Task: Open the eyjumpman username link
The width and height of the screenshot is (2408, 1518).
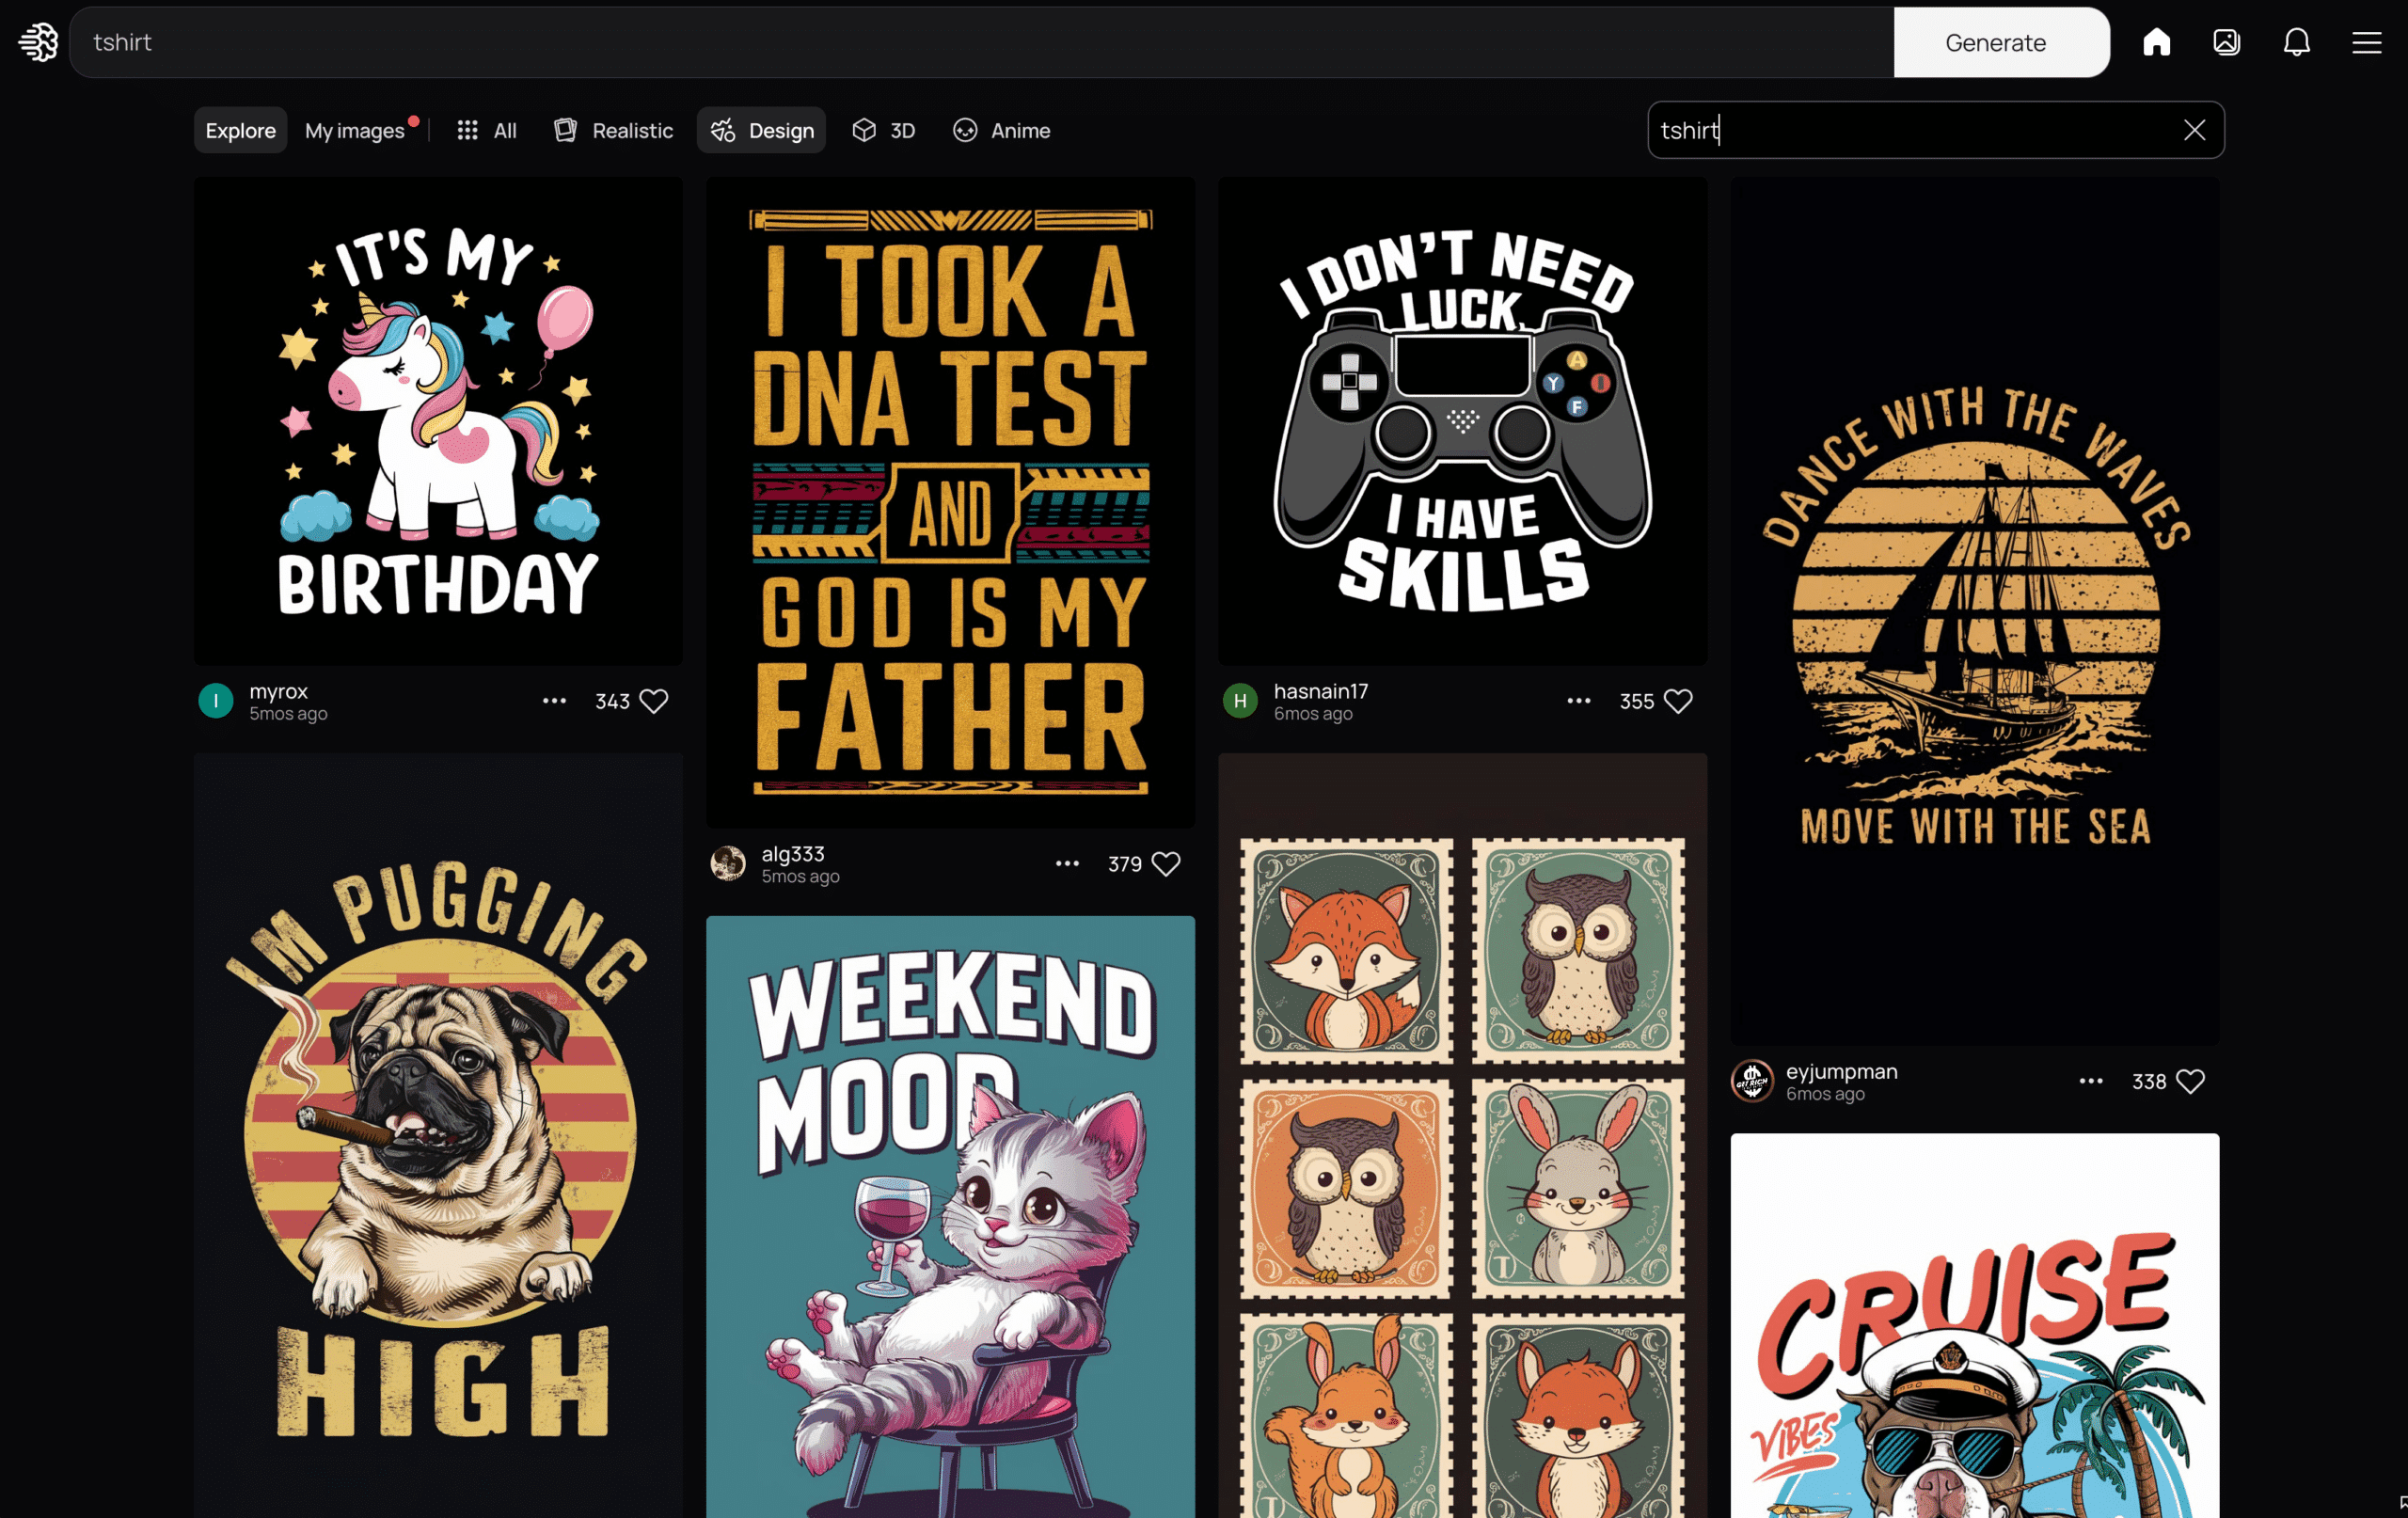Action: click(x=1841, y=1071)
